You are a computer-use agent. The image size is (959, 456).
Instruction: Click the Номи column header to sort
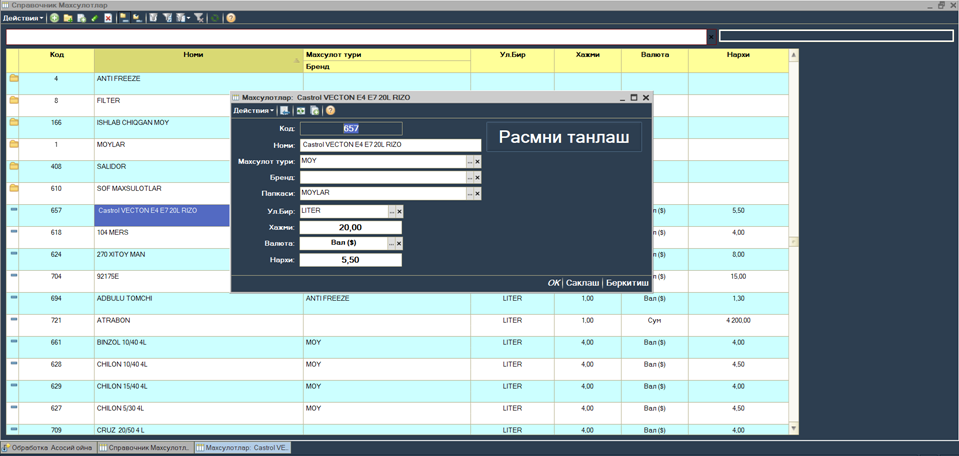193,55
